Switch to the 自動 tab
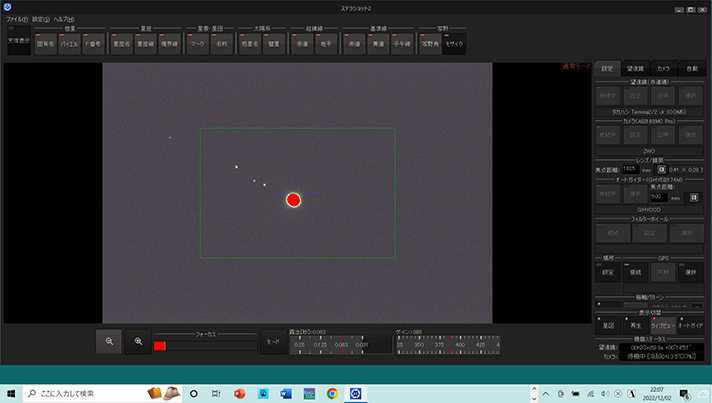The width and height of the screenshot is (712, 403). pos(692,69)
